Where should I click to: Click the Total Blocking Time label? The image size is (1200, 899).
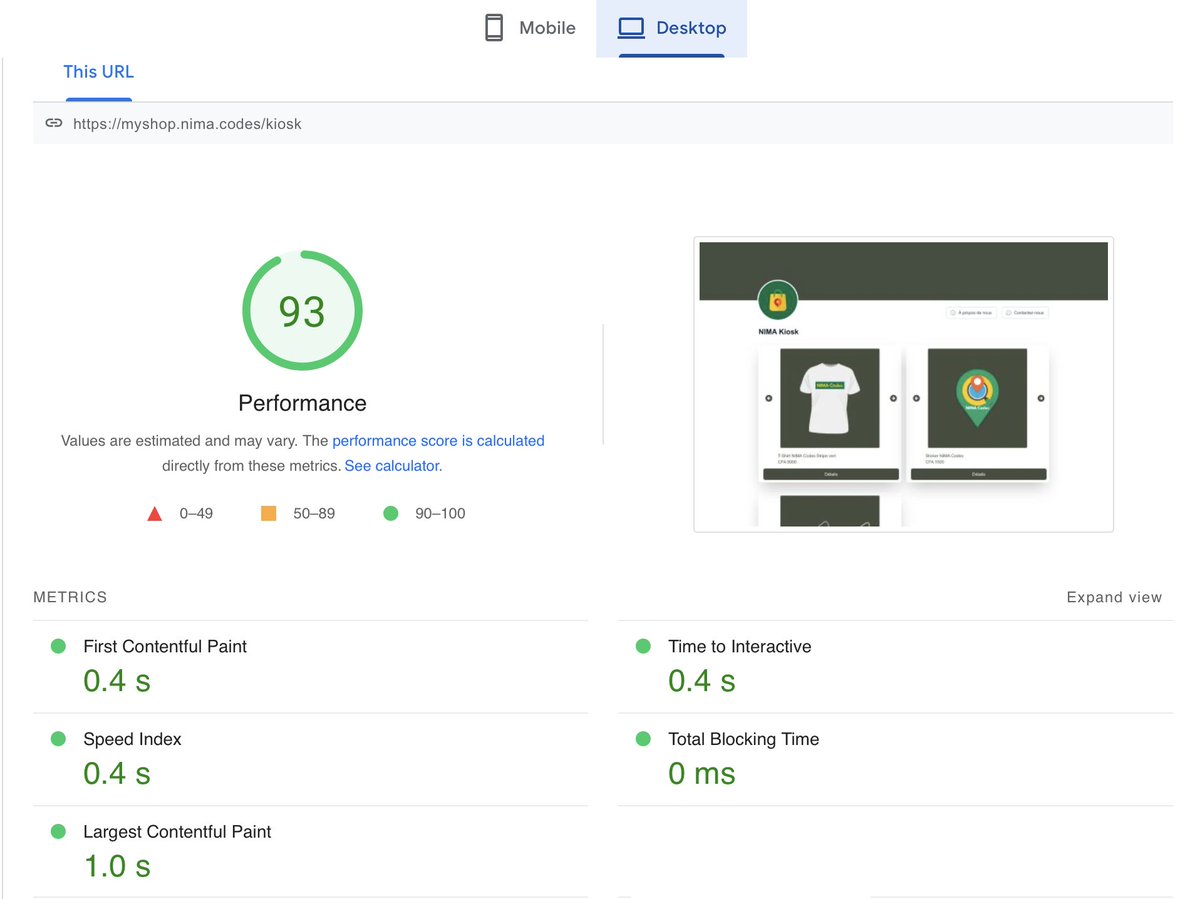tap(744, 740)
